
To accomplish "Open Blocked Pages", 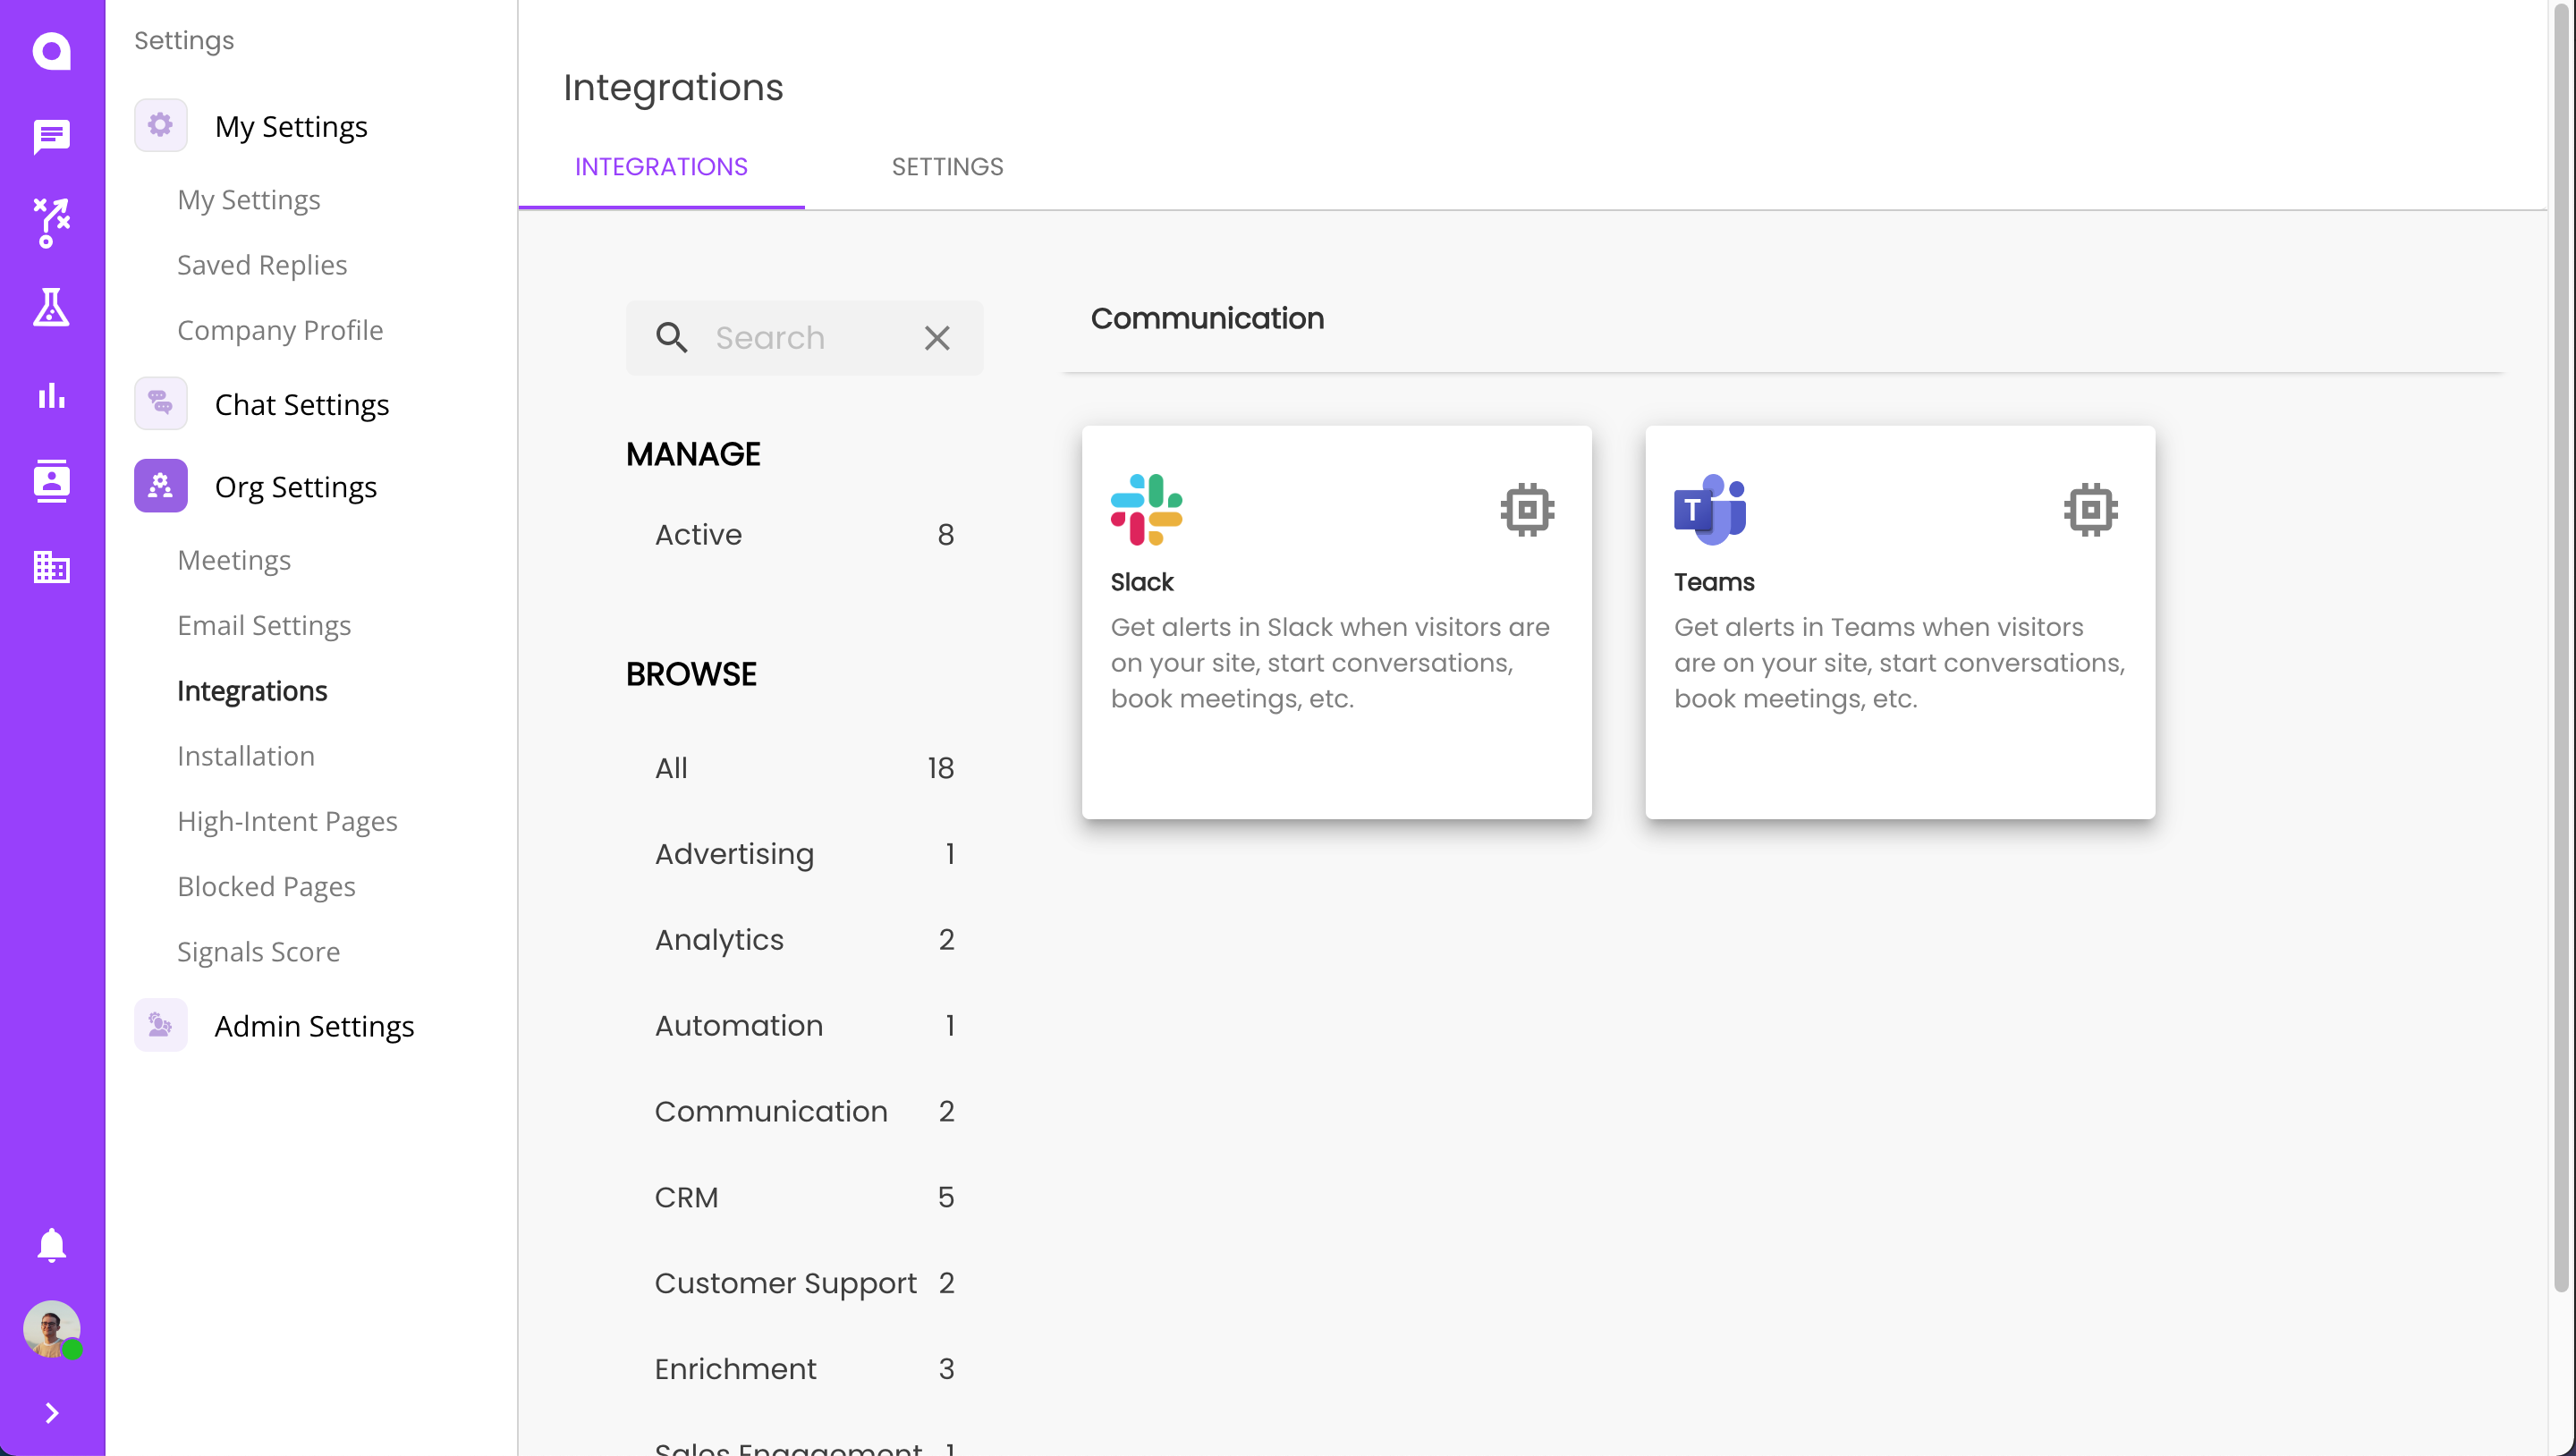I will click(x=266, y=886).
